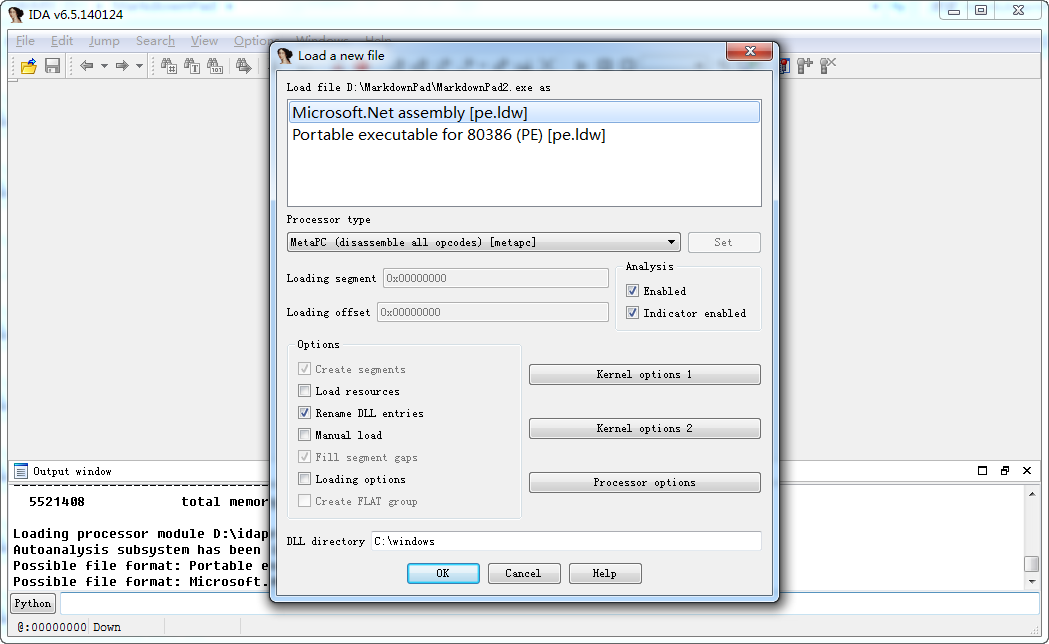
Task: Click the Output window scrollbar thumb
Action: click(1032, 564)
